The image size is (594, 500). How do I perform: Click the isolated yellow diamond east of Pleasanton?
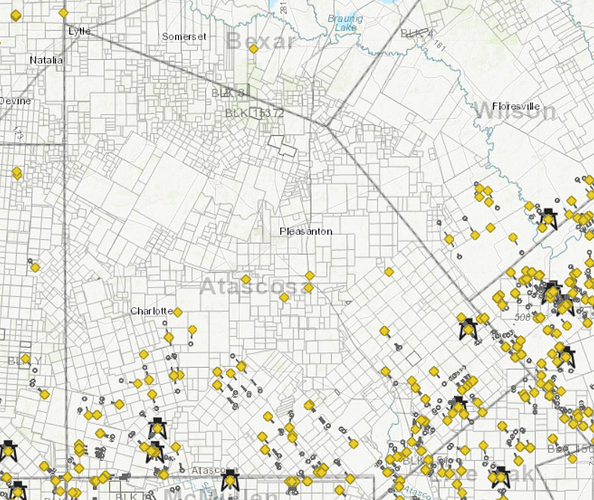pyautogui.click(x=389, y=272)
